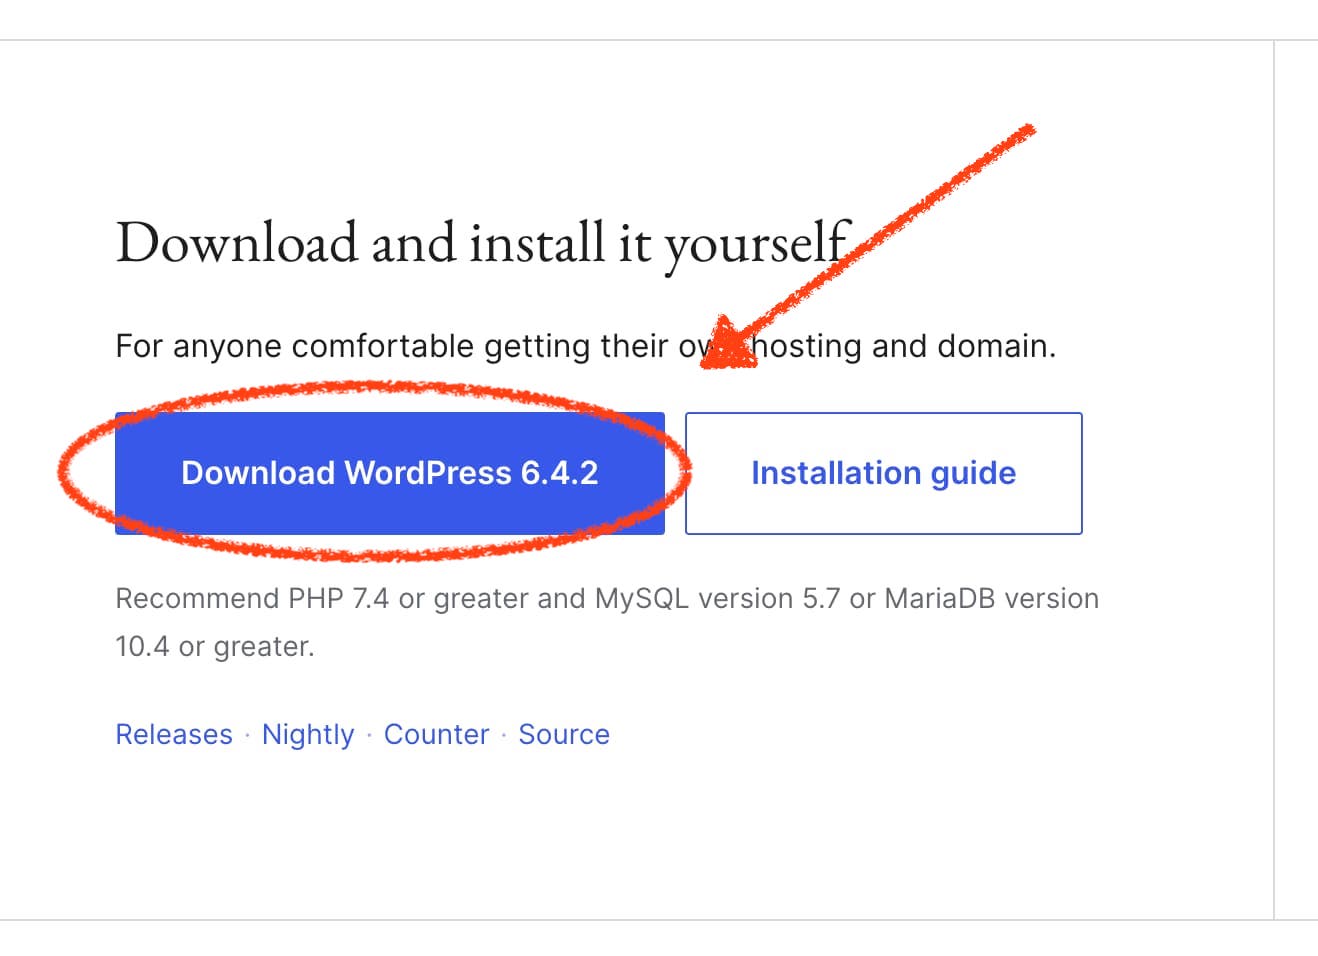
Task: Go to the Nightly builds link
Action: 308,734
